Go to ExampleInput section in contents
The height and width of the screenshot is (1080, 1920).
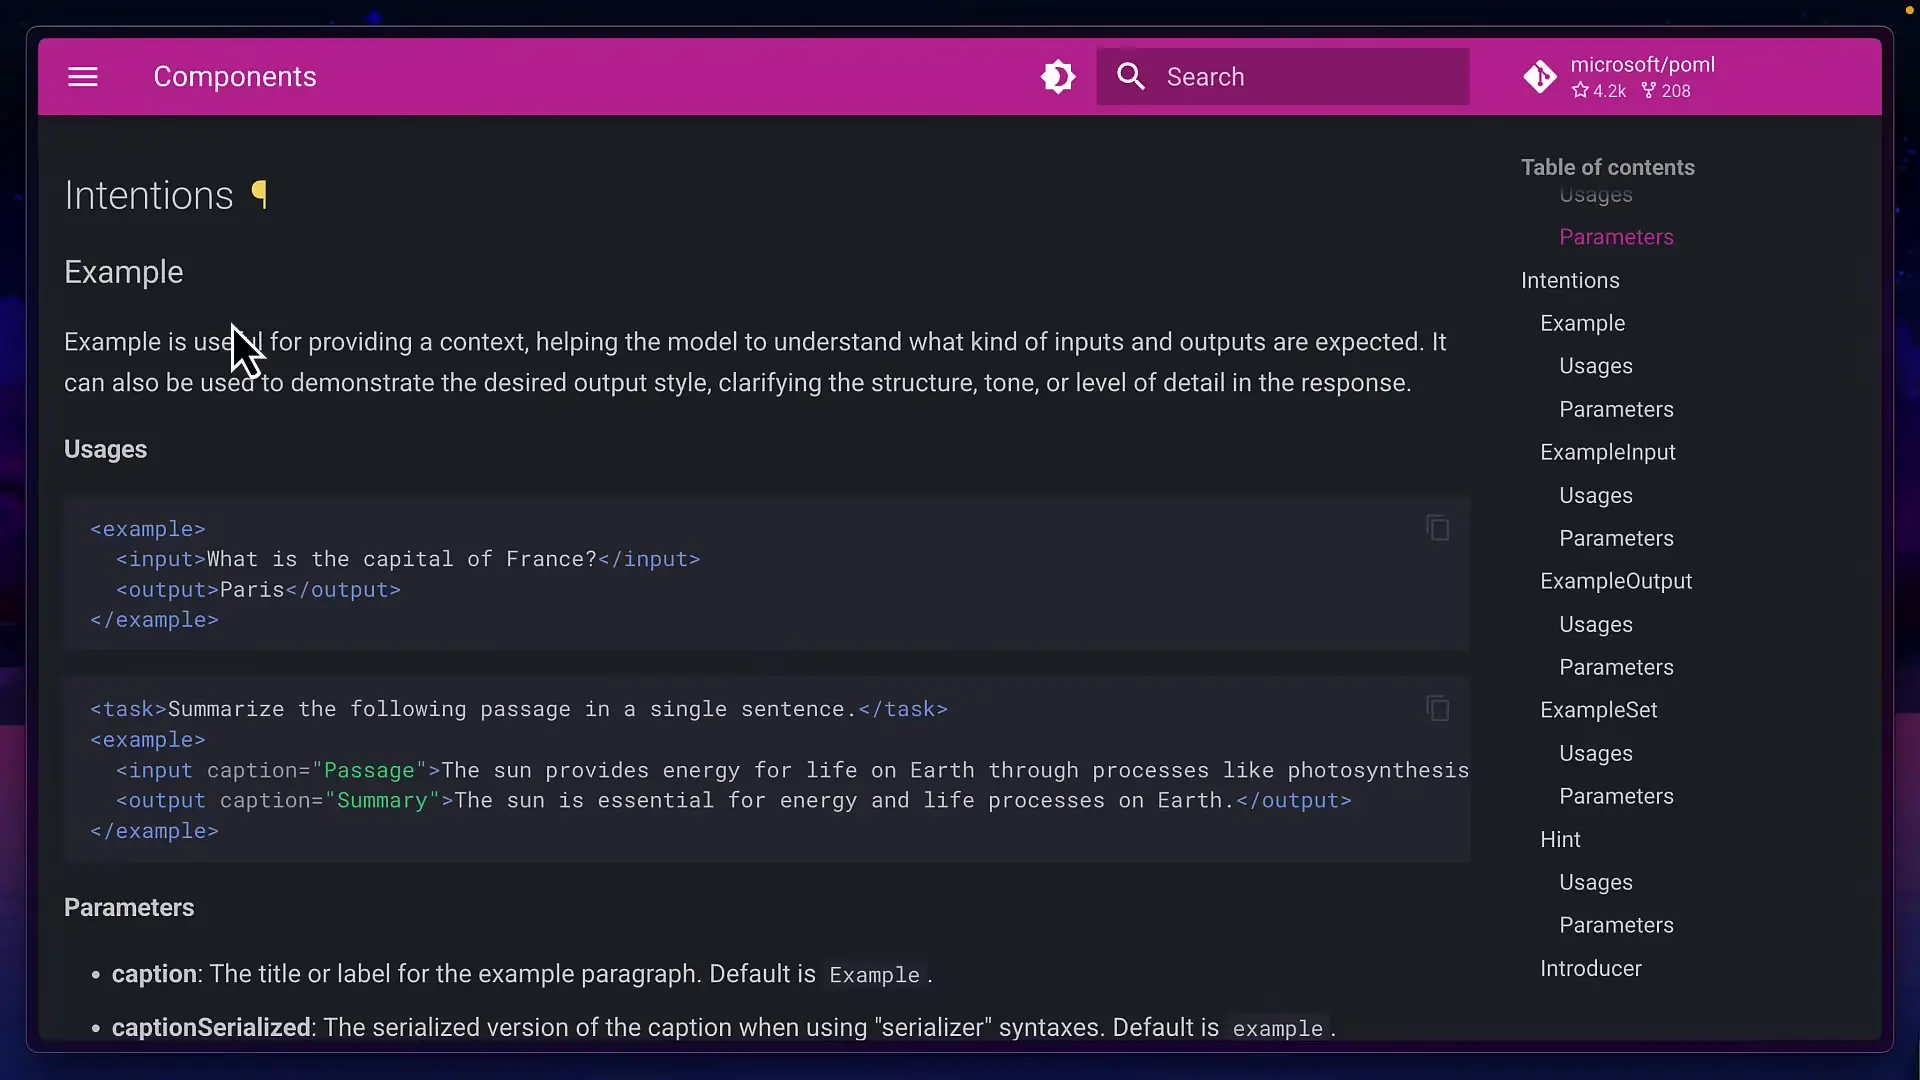pos(1607,453)
